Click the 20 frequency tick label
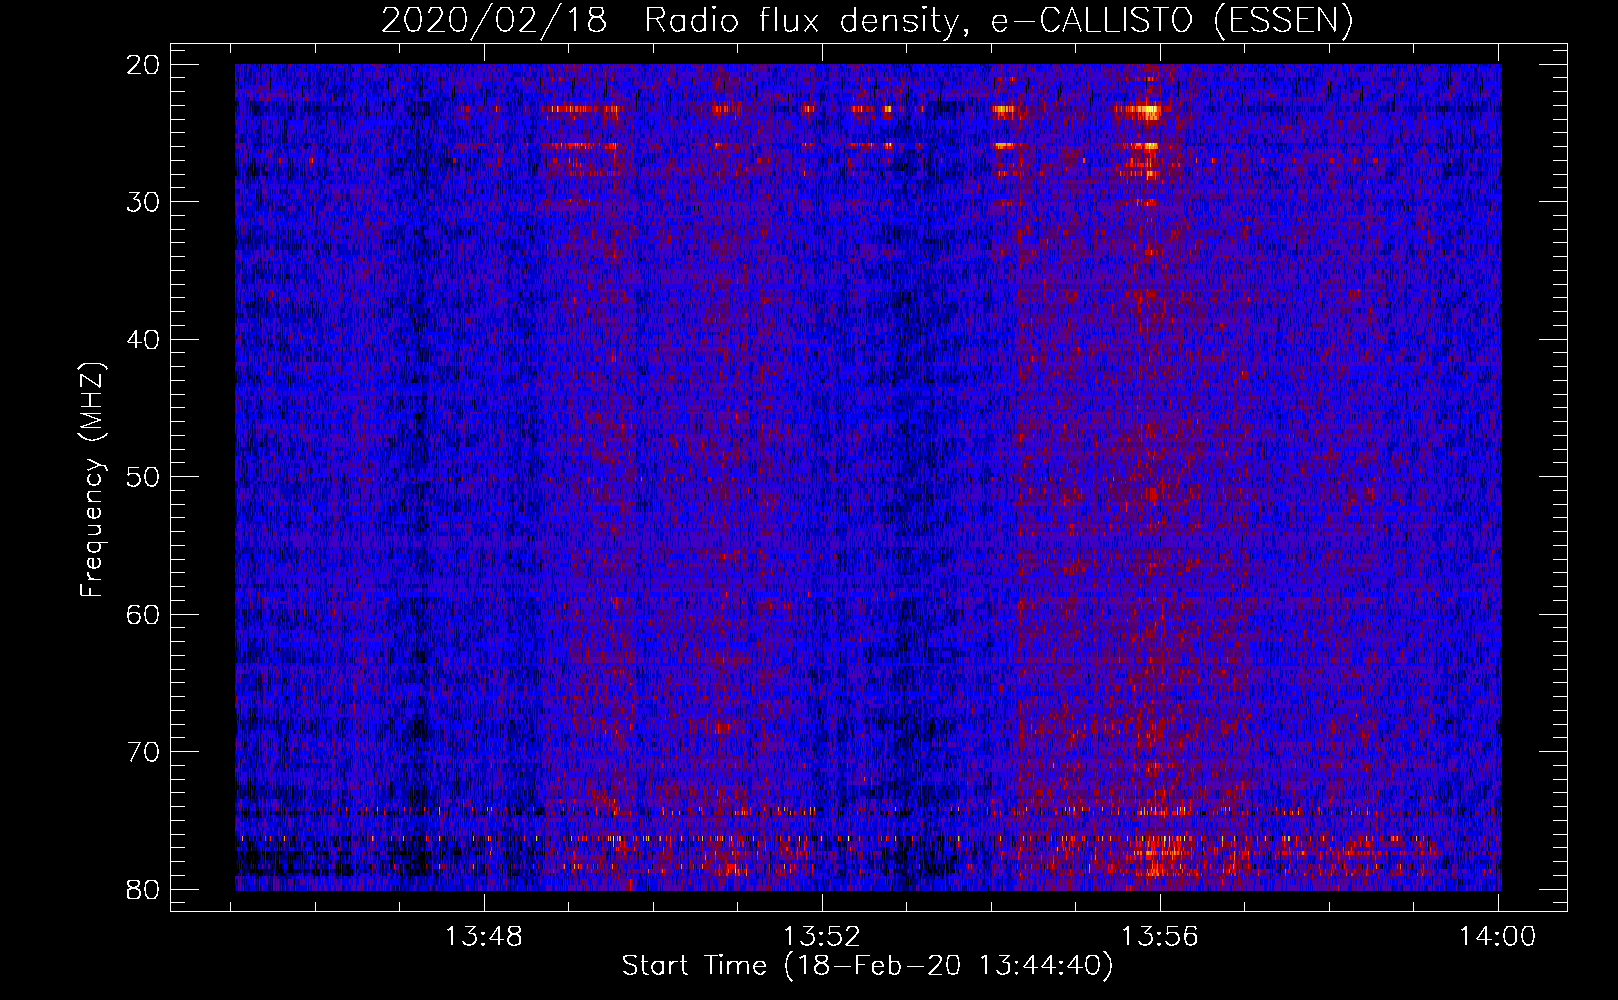Screen dimensions: 1618x1000 [144, 65]
